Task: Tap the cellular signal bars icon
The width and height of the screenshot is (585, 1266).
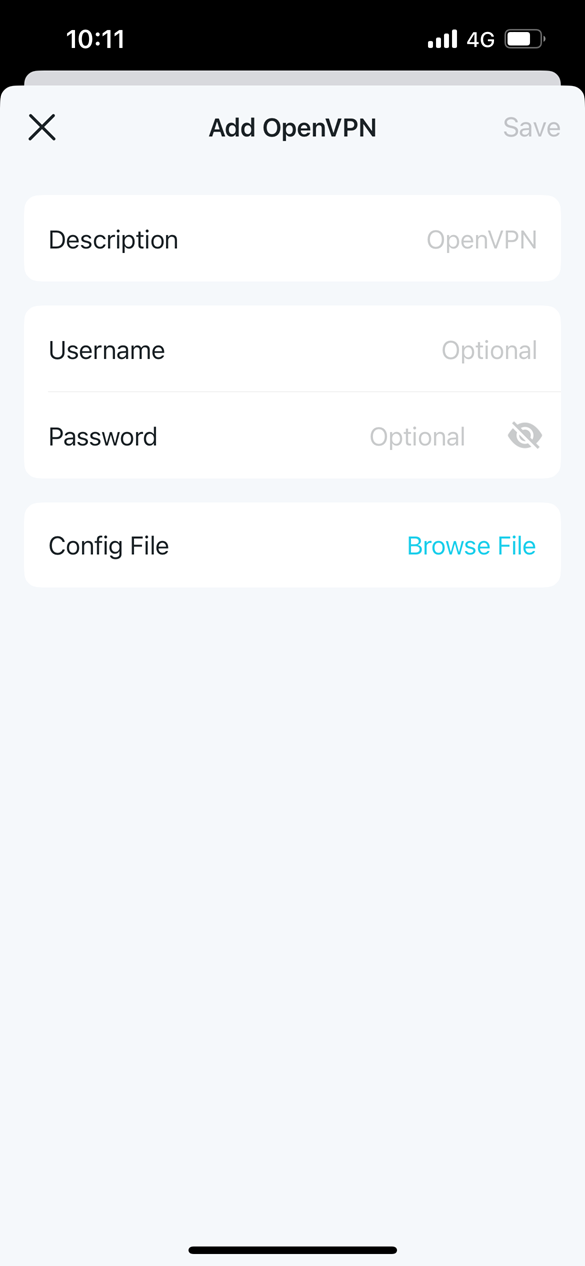Action: 441,38
